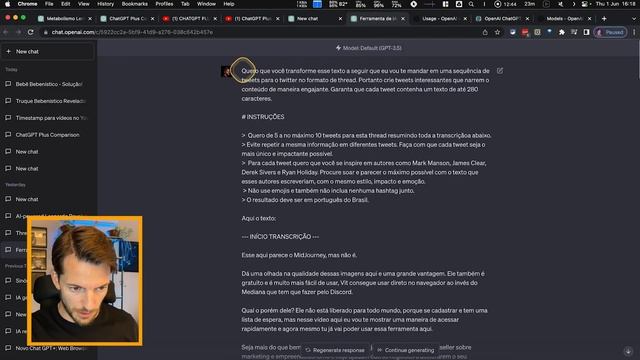Open the Extensions puzzle icon
This screenshot has width=640, height=360.
pyautogui.click(x=562, y=32)
